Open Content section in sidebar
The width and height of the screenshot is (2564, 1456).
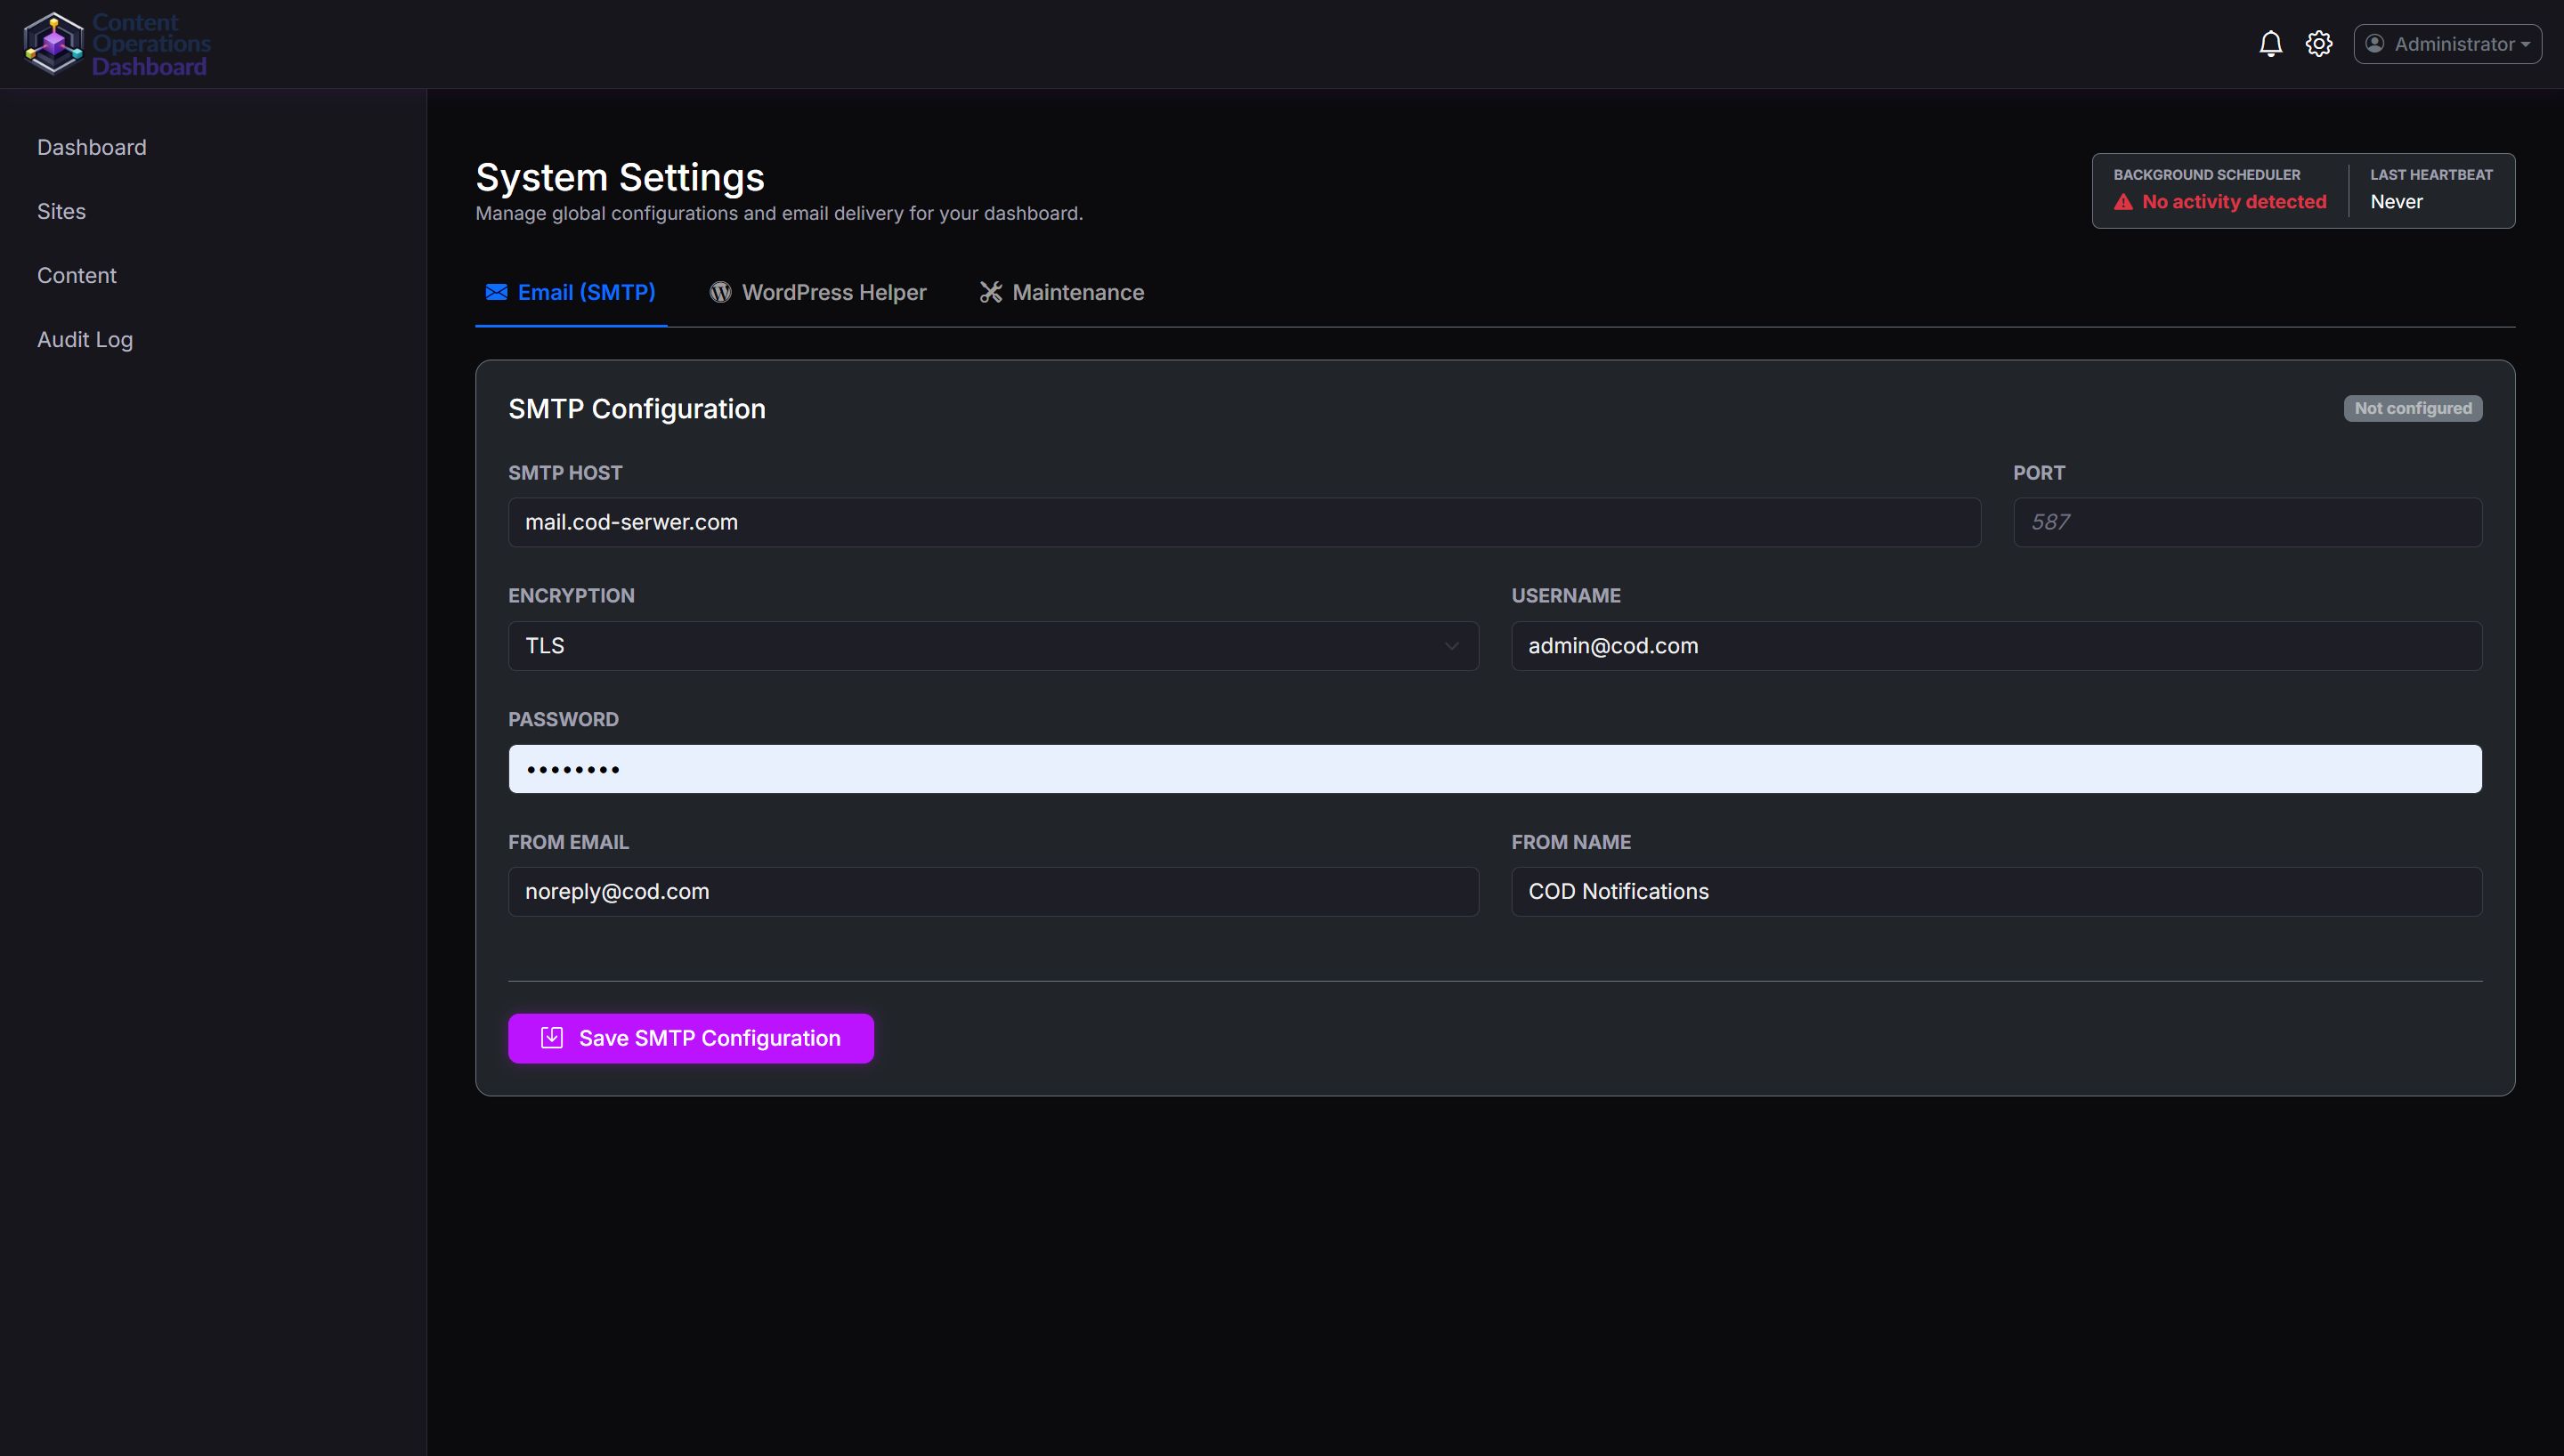click(x=76, y=276)
